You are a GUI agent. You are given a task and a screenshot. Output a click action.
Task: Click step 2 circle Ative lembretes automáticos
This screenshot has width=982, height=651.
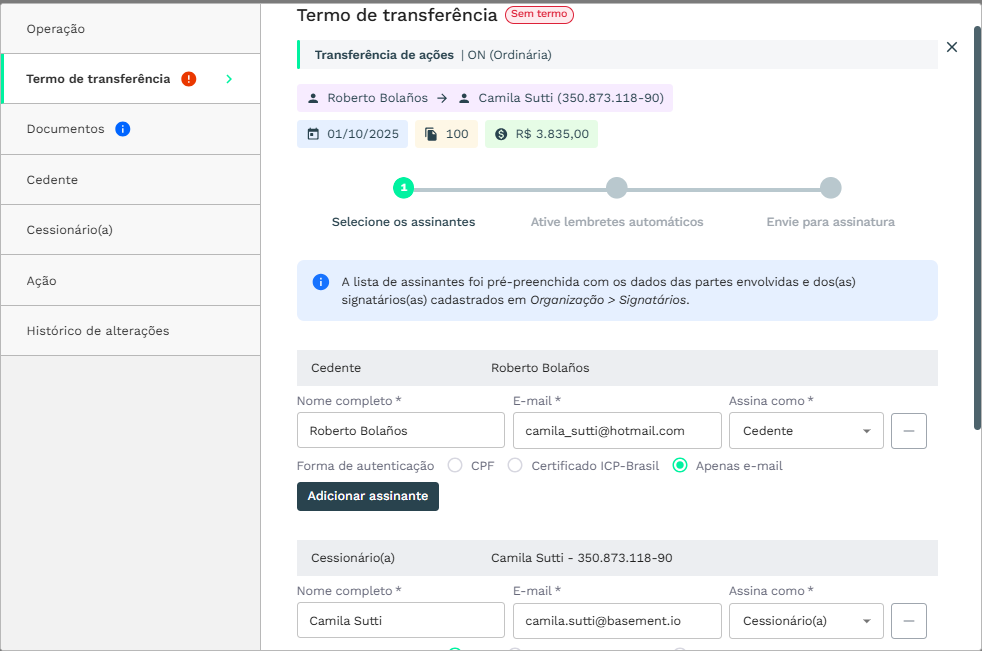(617, 188)
